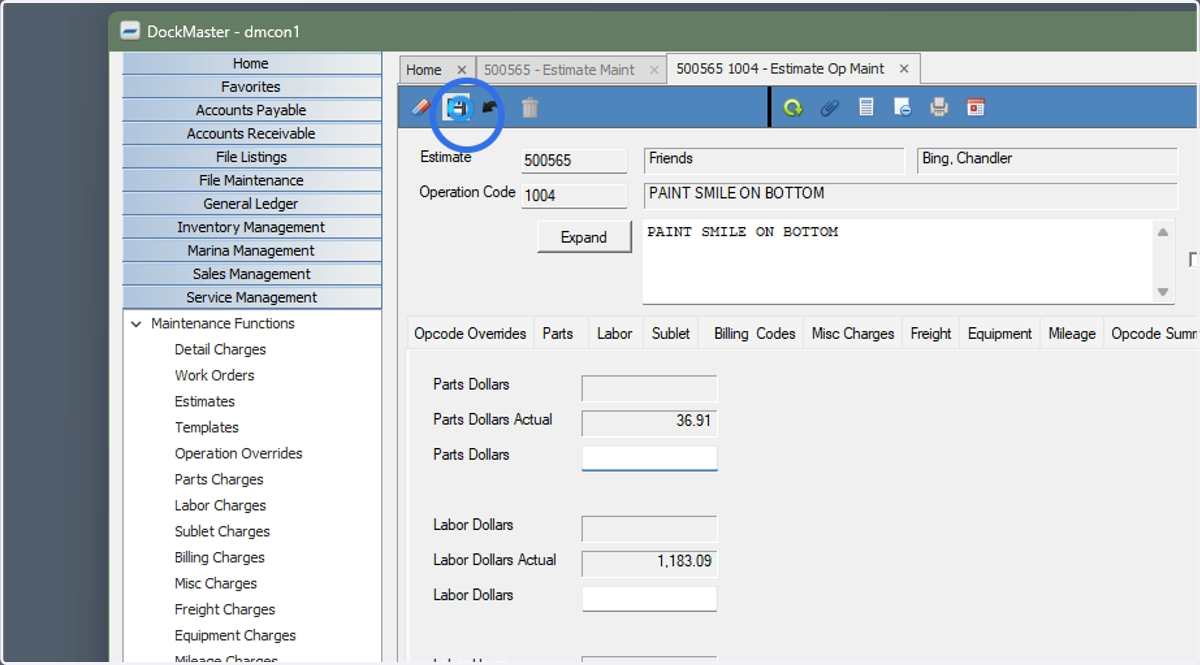
Task: Open the Misc Charges tab
Action: pos(853,334)
